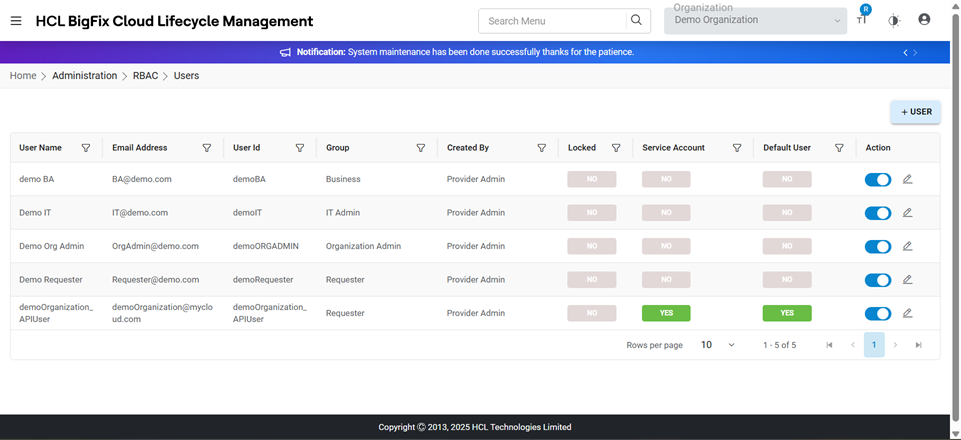Click into the Search Menu field

552,21
